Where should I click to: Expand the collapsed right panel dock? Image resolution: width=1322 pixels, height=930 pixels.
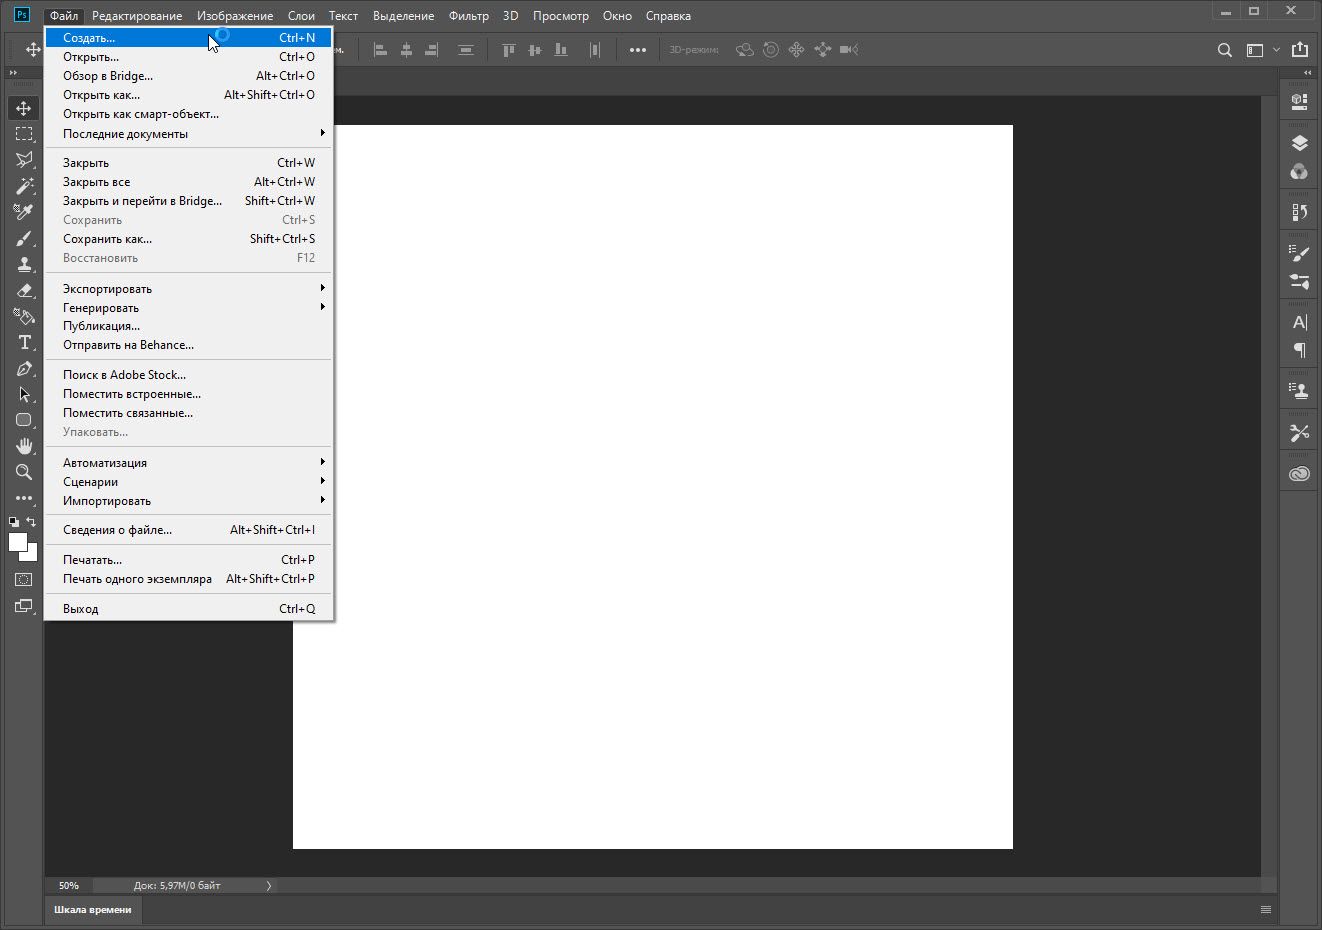(x=1307, y=73)
